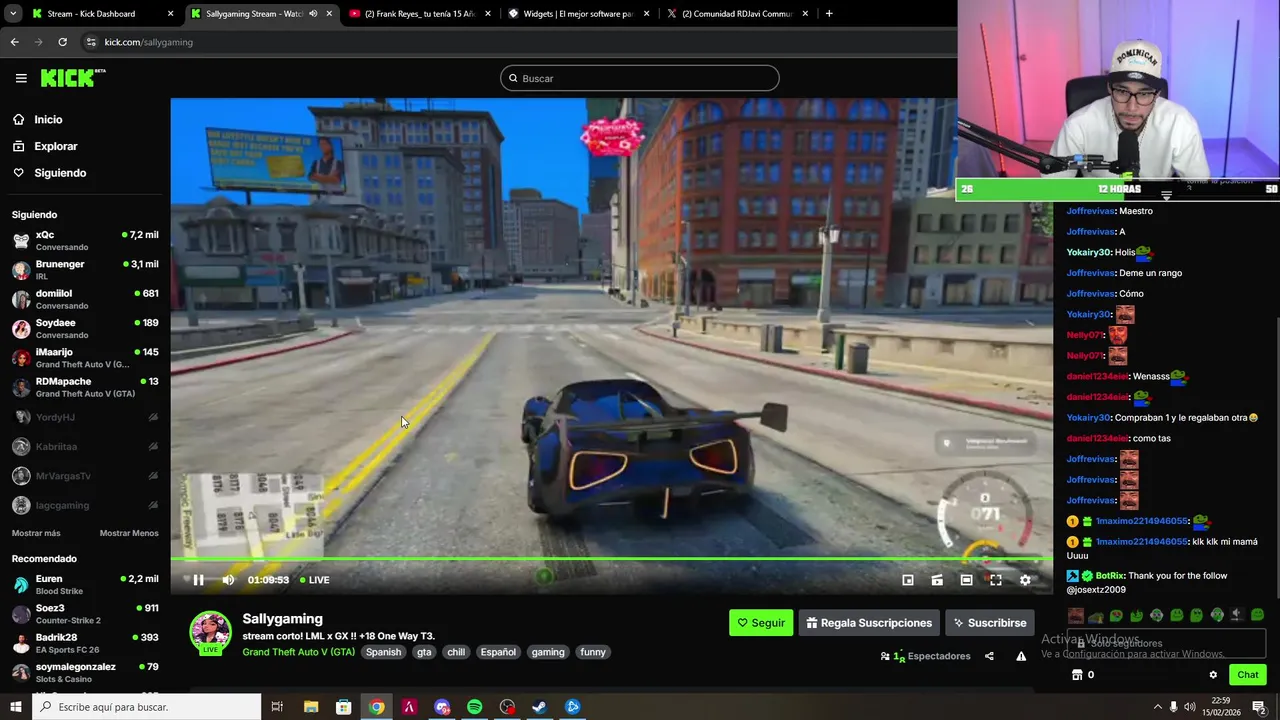Open Soez3 recommended channel
Viewport: 1280px width, 720px height.
[x=85, y=614]
